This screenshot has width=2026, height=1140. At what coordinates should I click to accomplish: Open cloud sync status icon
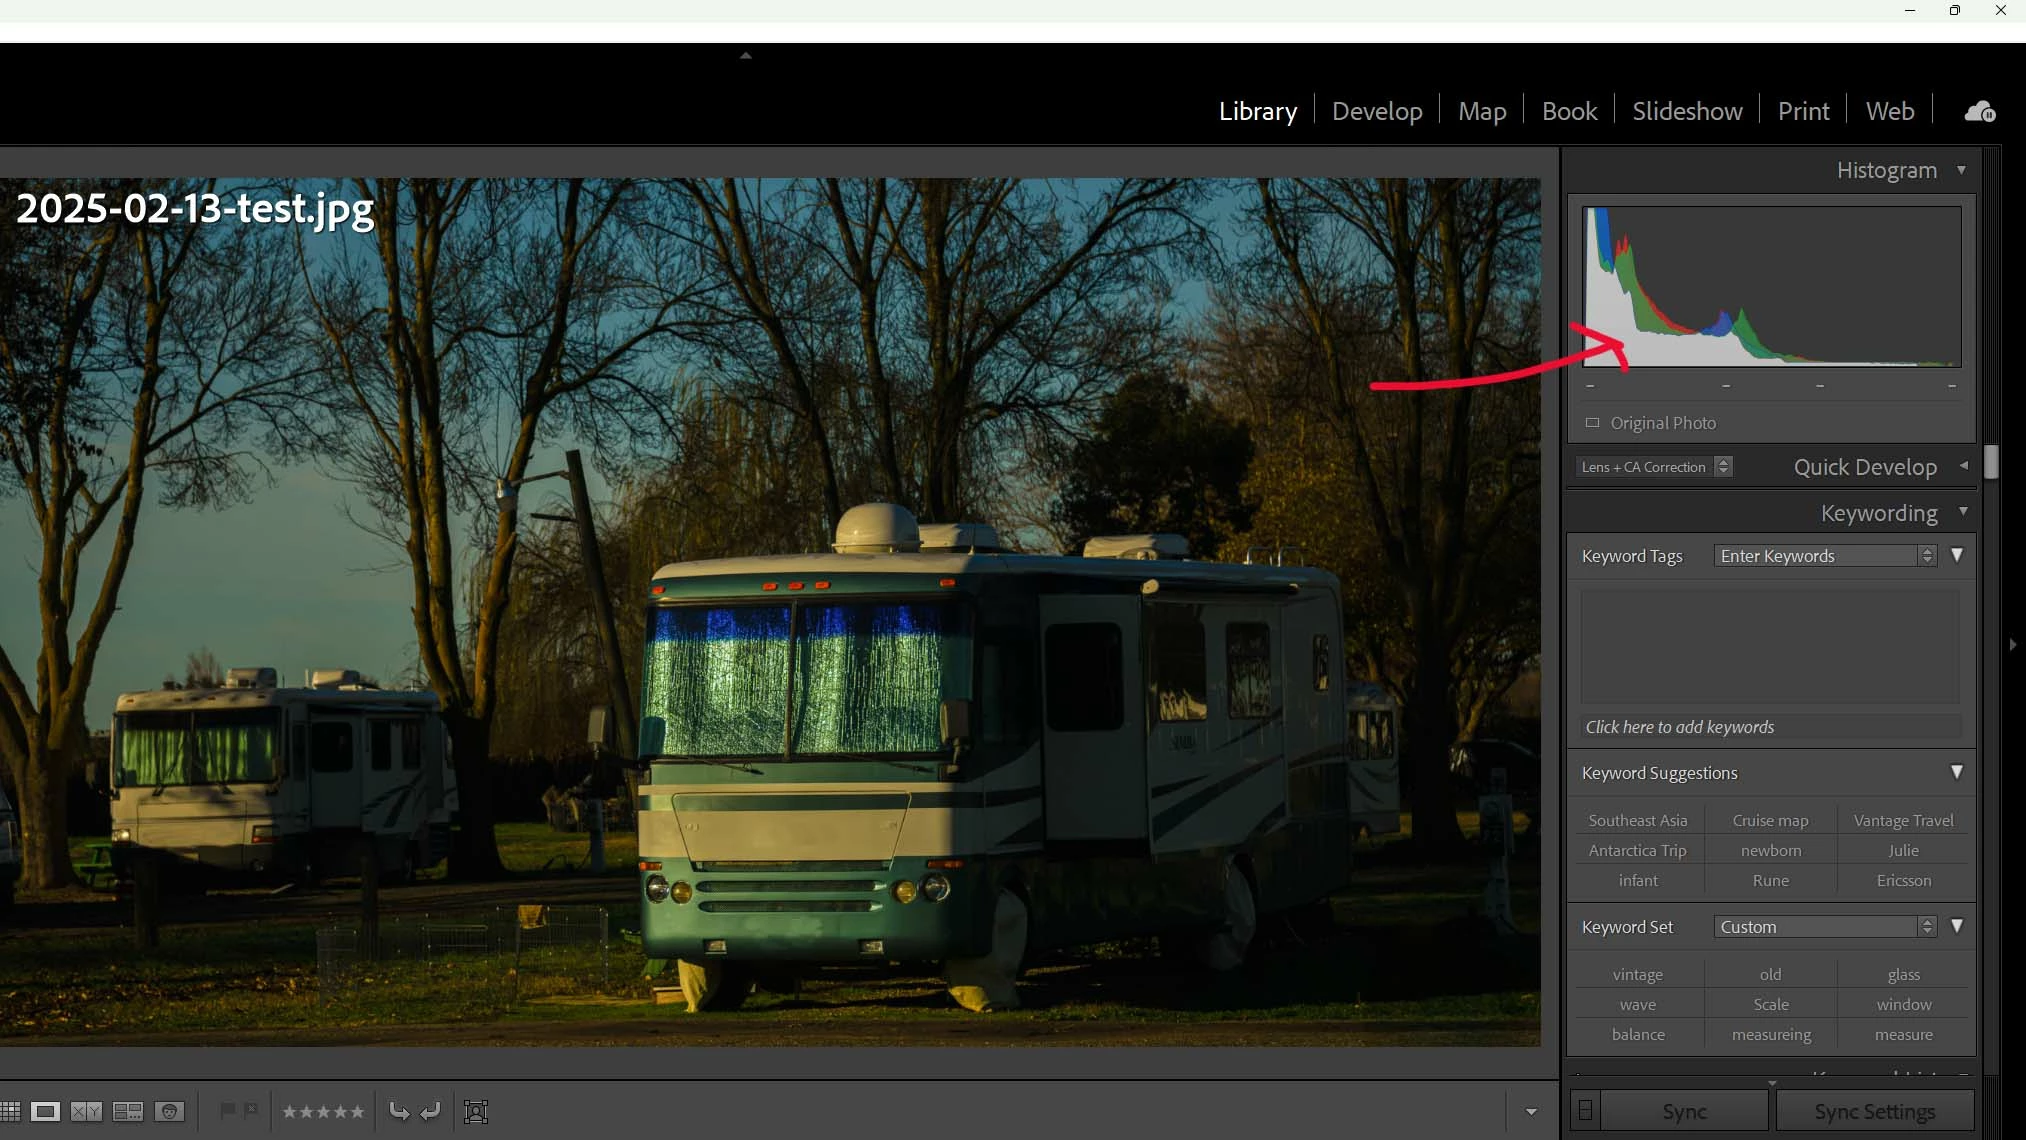(1979, 111)
